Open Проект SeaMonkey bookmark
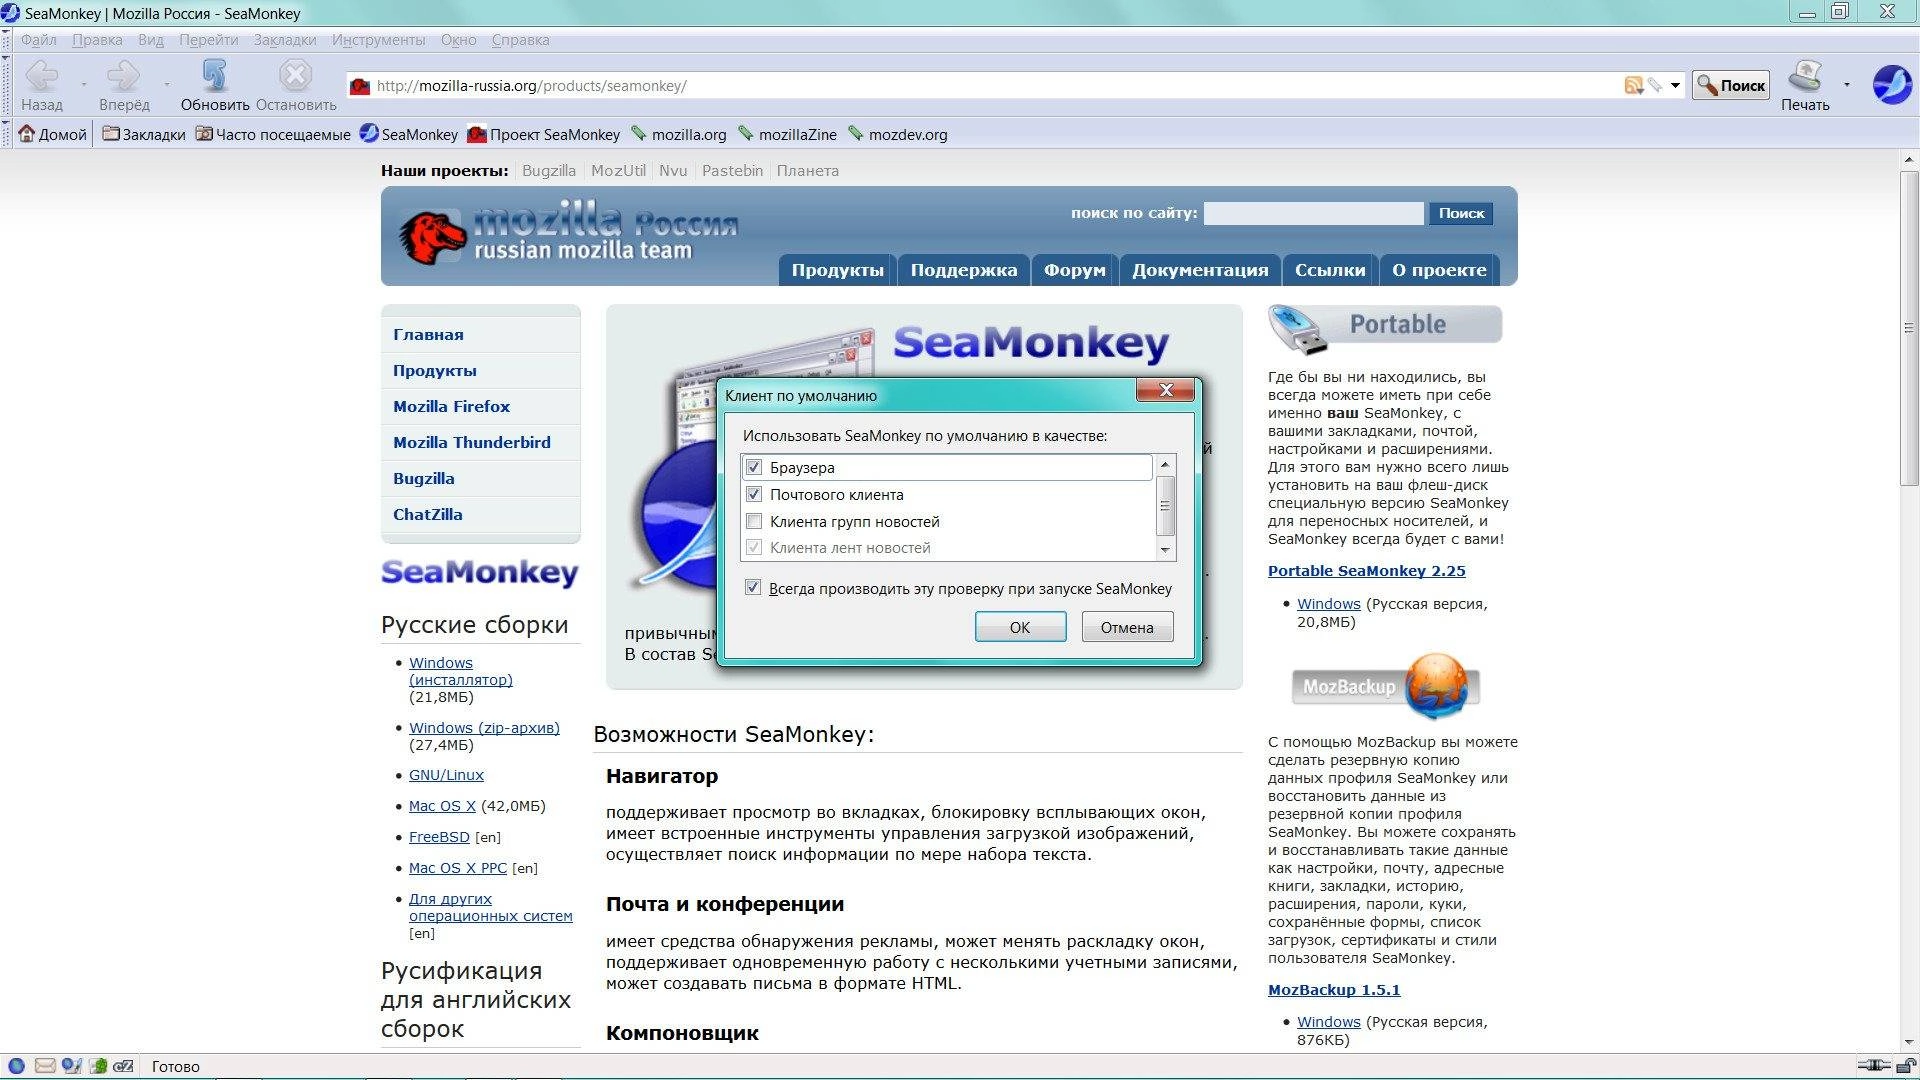Image resolution: width=1920 pixels, height=1080 pixels. (x=544, y=134)
